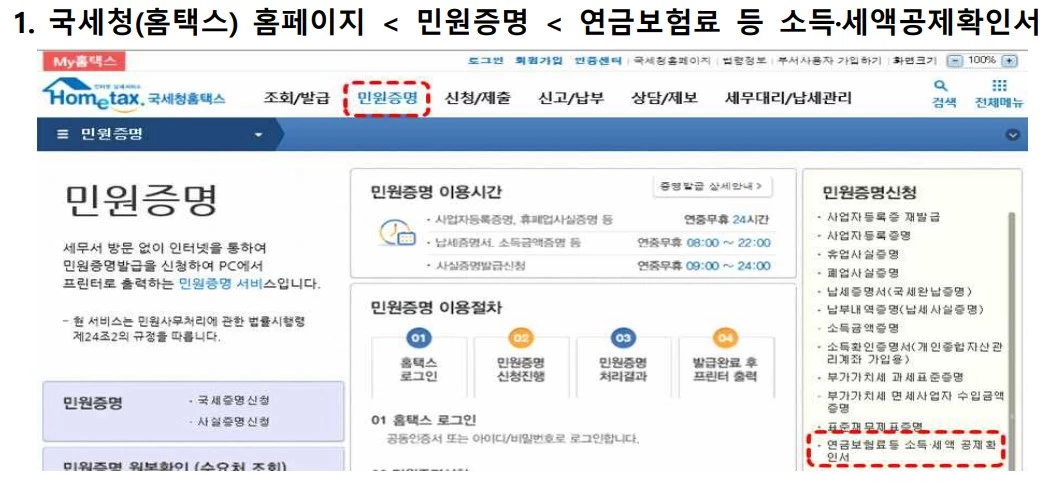Screen dimensions: 1059x501
Task: Open the 신고/납부 menu
Action: tap(571, 98)
